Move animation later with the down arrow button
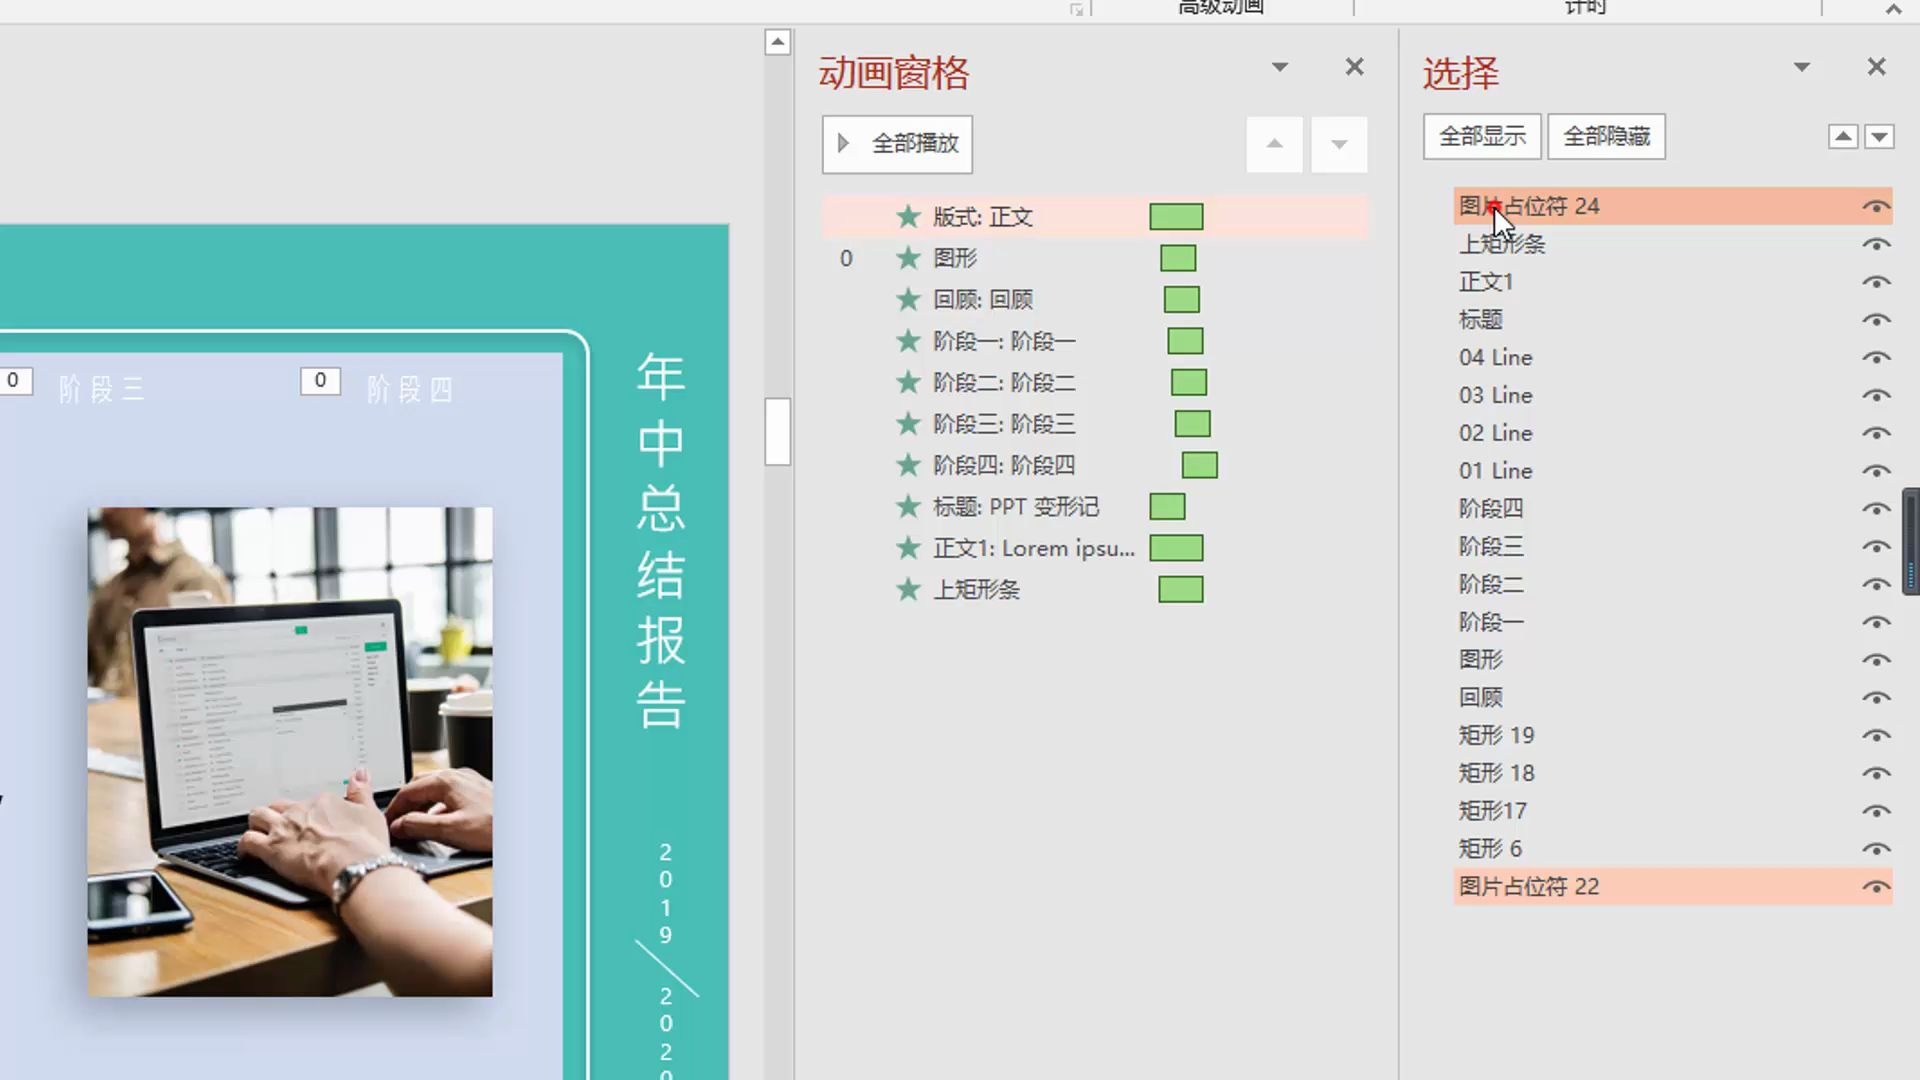Viewport: 1920px width, 1080px height. pos(1339,144)
